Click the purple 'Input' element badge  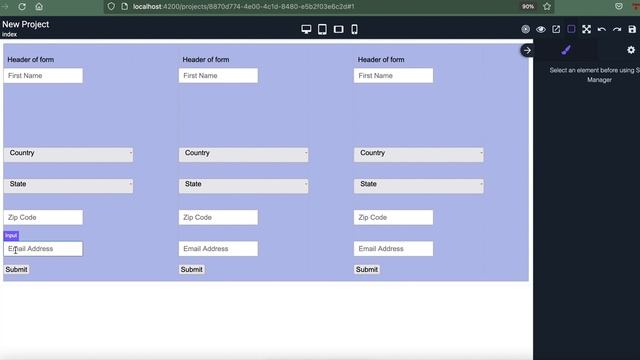[x=11, y=236]
